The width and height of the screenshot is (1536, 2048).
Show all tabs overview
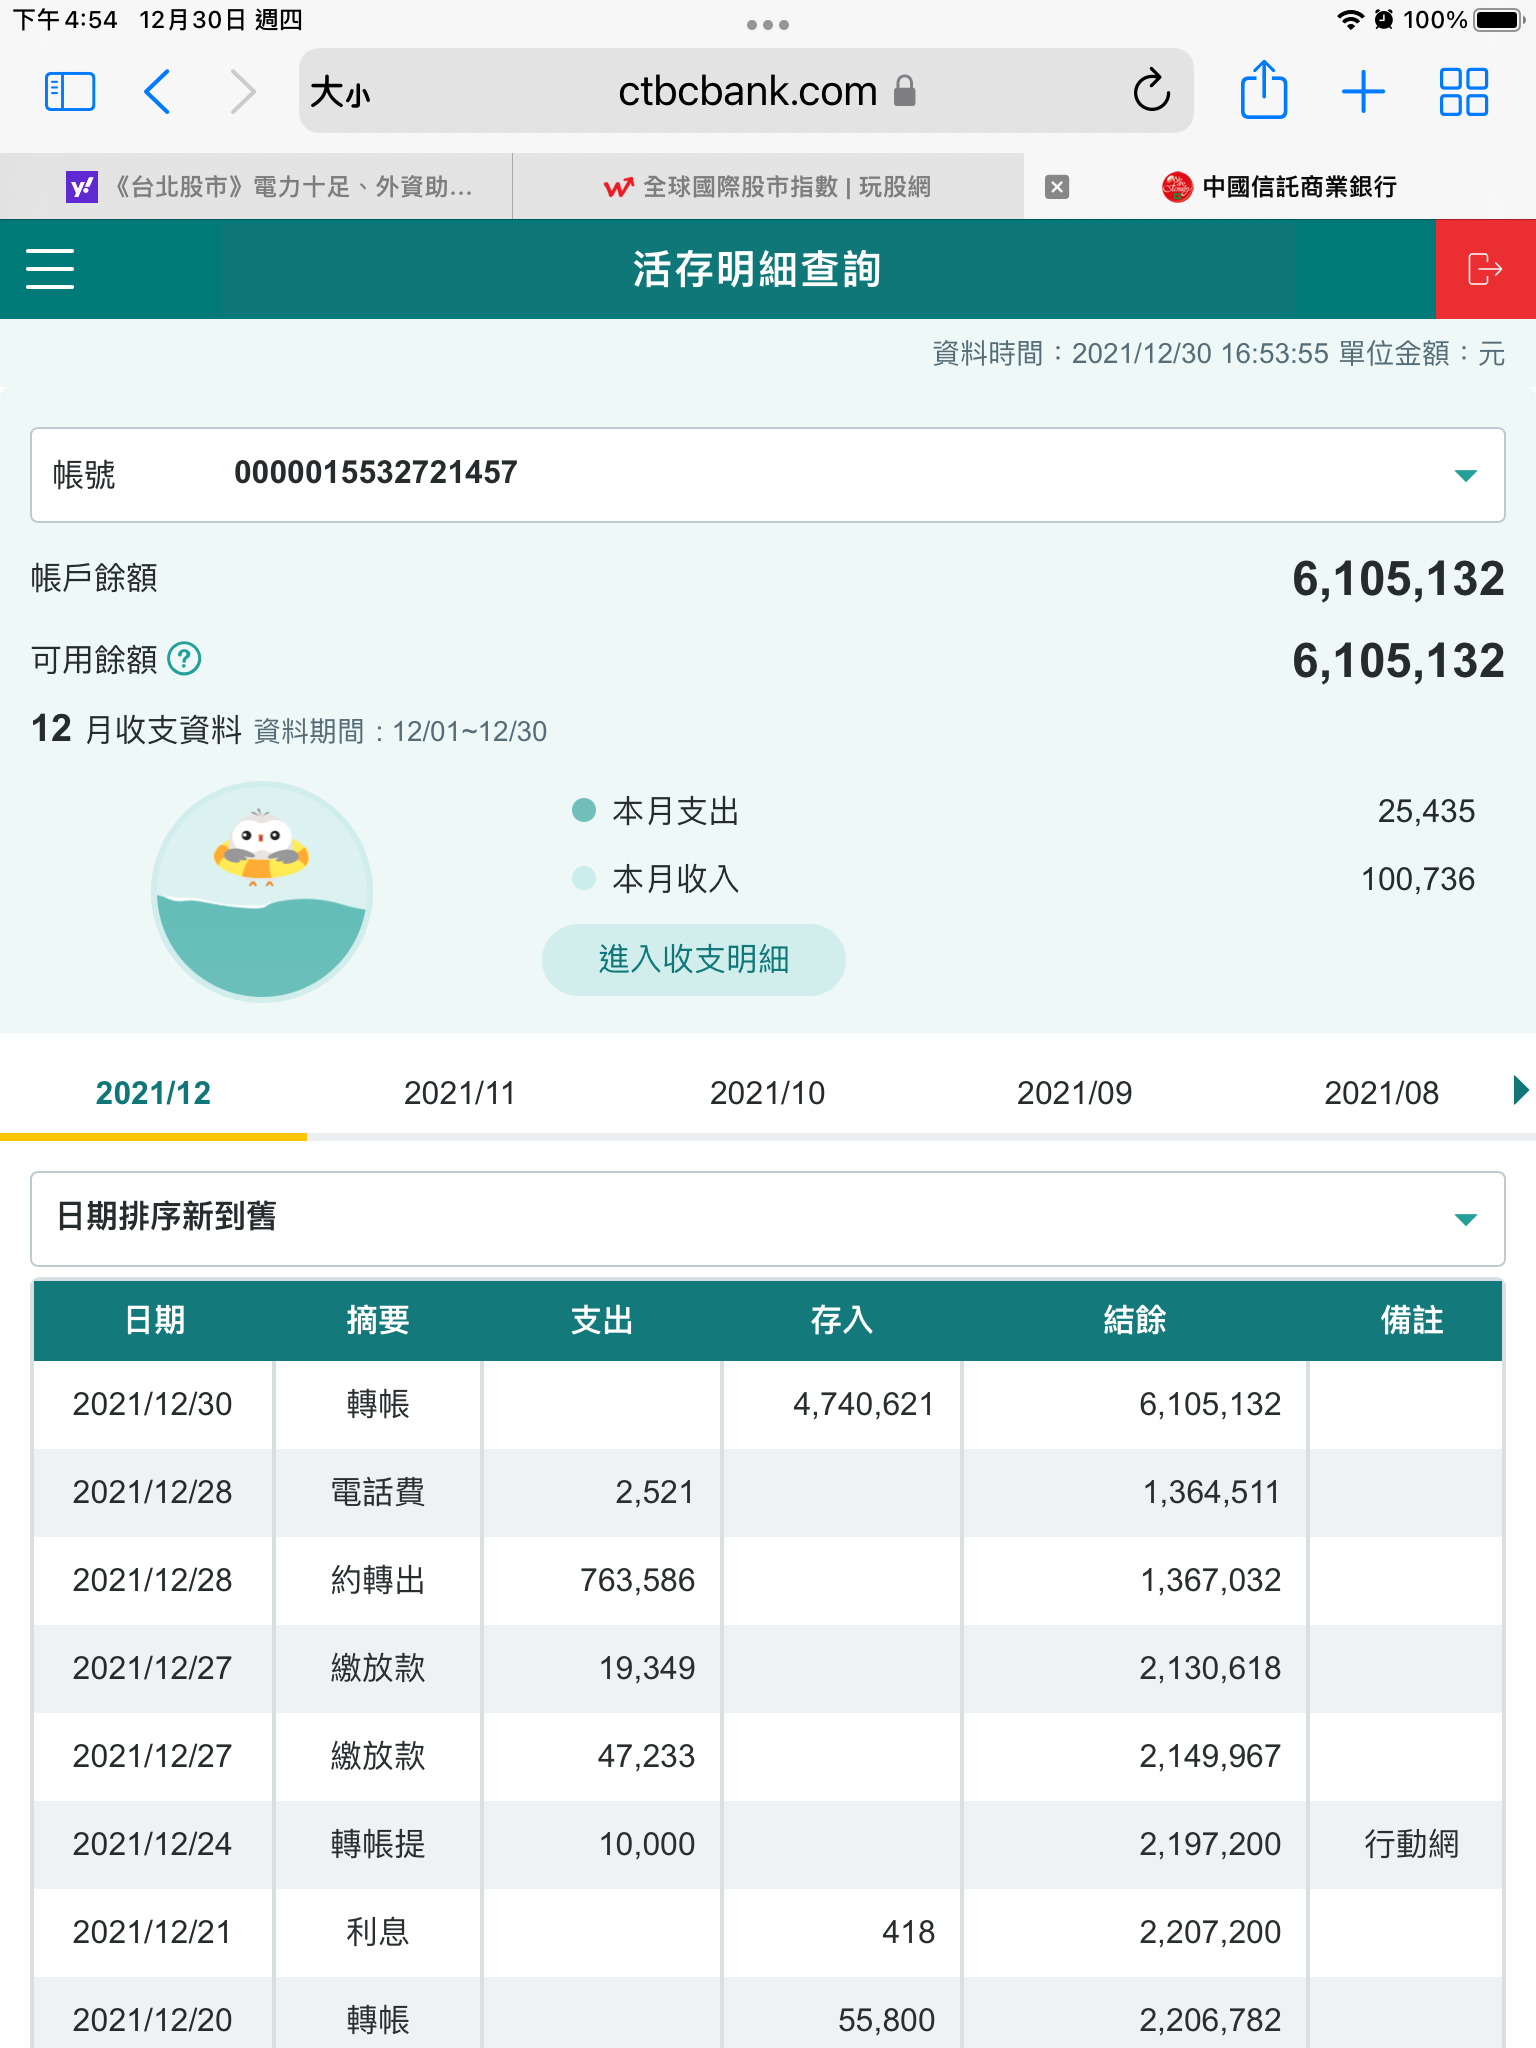point(1463,92)
